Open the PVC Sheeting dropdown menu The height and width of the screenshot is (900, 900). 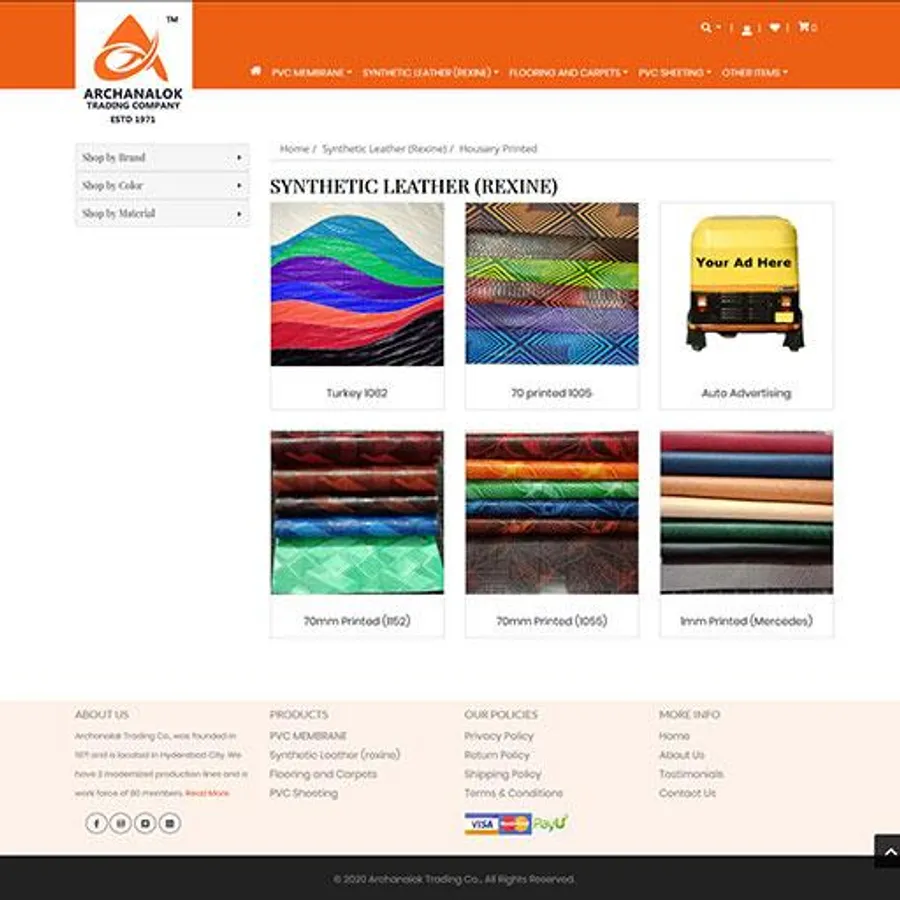674,72
